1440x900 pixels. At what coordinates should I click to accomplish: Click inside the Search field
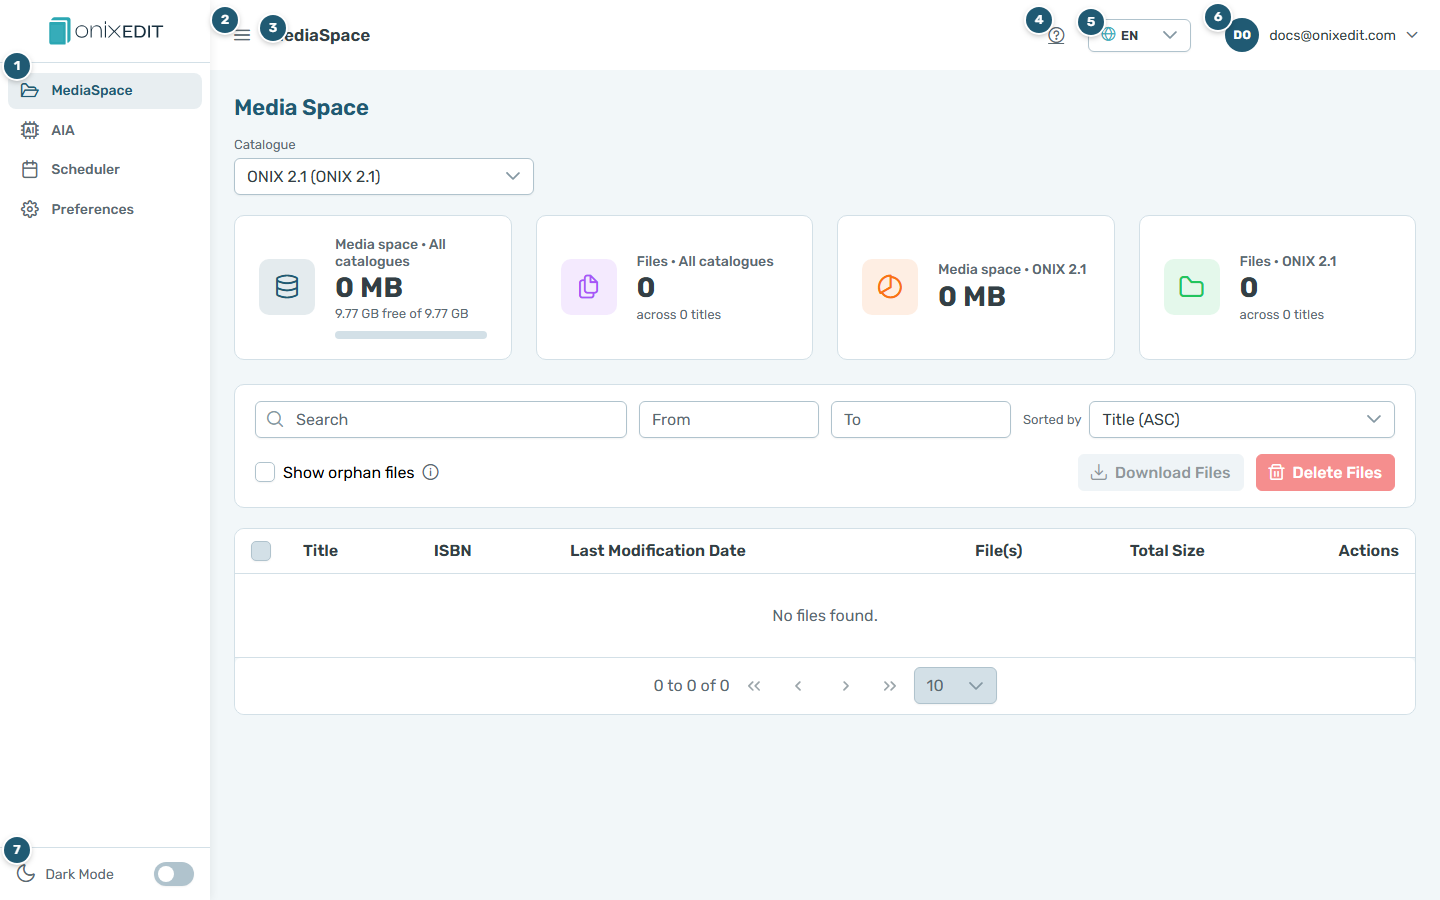click(x=441, y=419)
